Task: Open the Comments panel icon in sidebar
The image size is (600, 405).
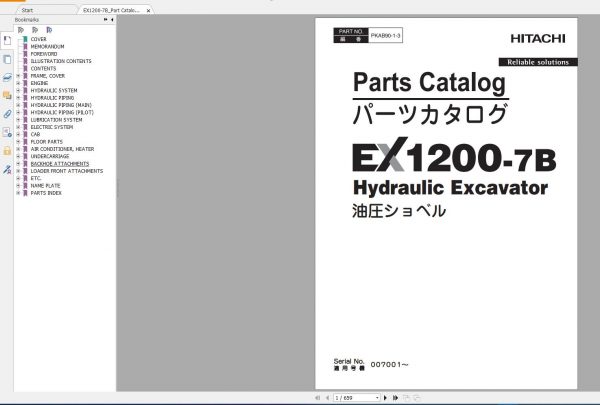Action: pos(7,95)
